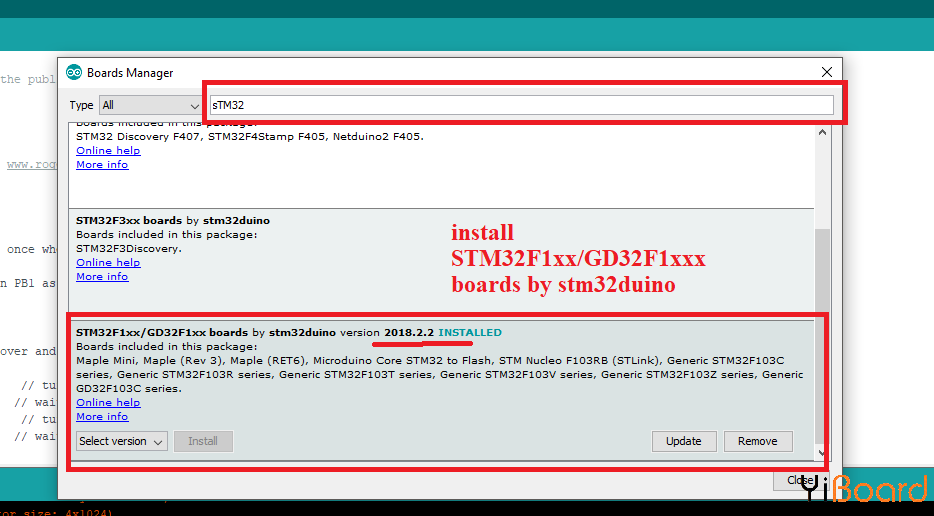Open the Type filter dropdown
The height and width of the screenshot is (516, 934).
(151, 105)
